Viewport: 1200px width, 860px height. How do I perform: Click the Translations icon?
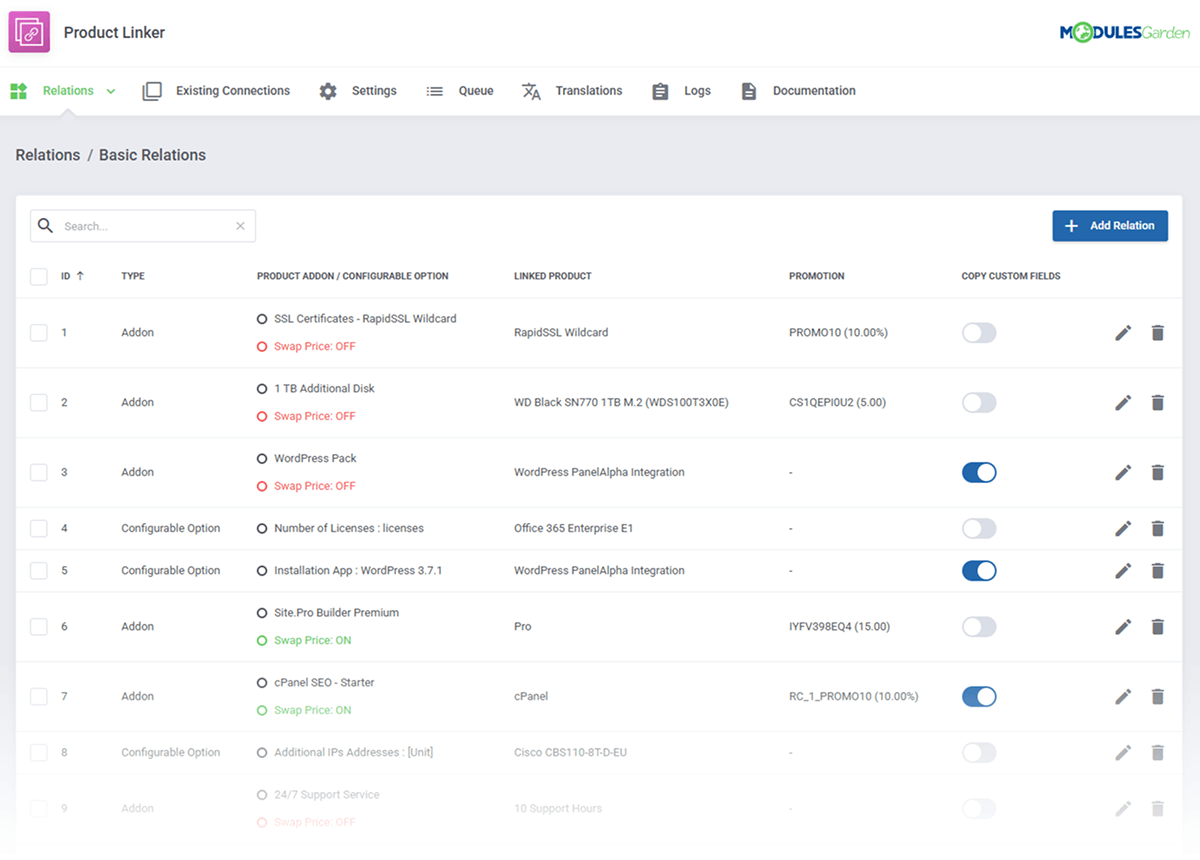tap(531, 91)
